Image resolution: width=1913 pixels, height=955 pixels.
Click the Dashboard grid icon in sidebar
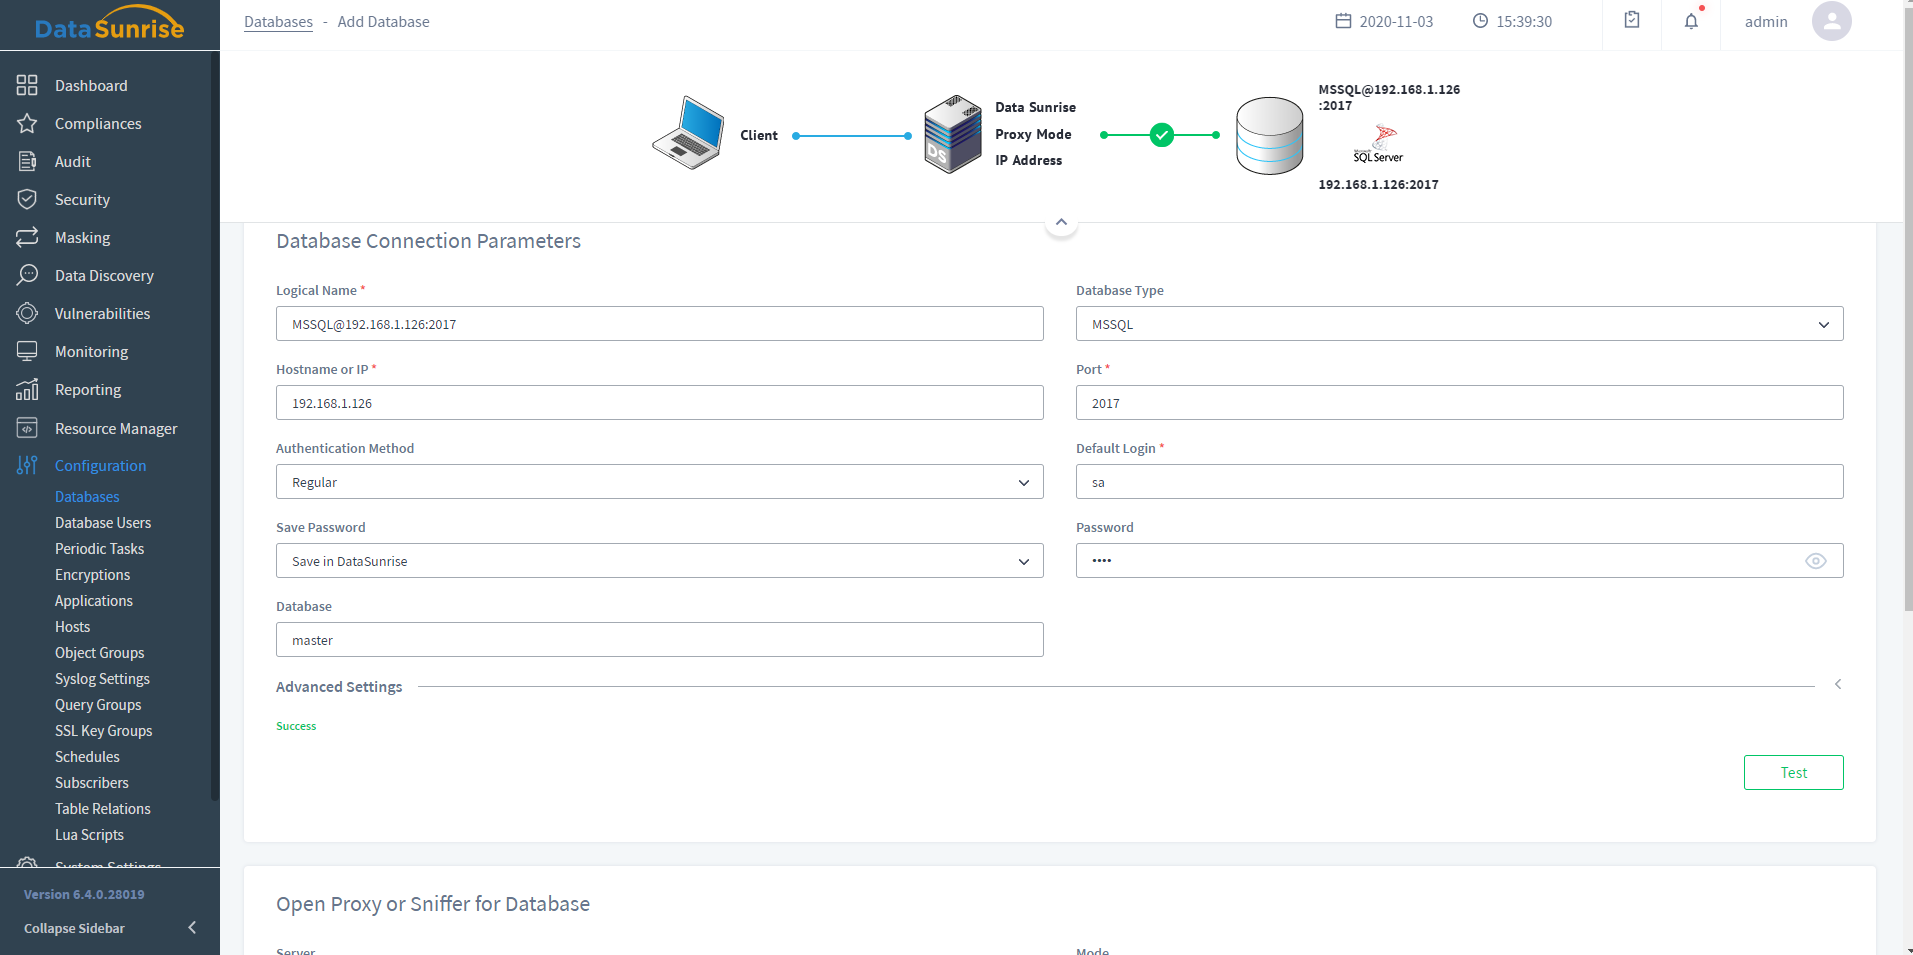pos(27,85)
